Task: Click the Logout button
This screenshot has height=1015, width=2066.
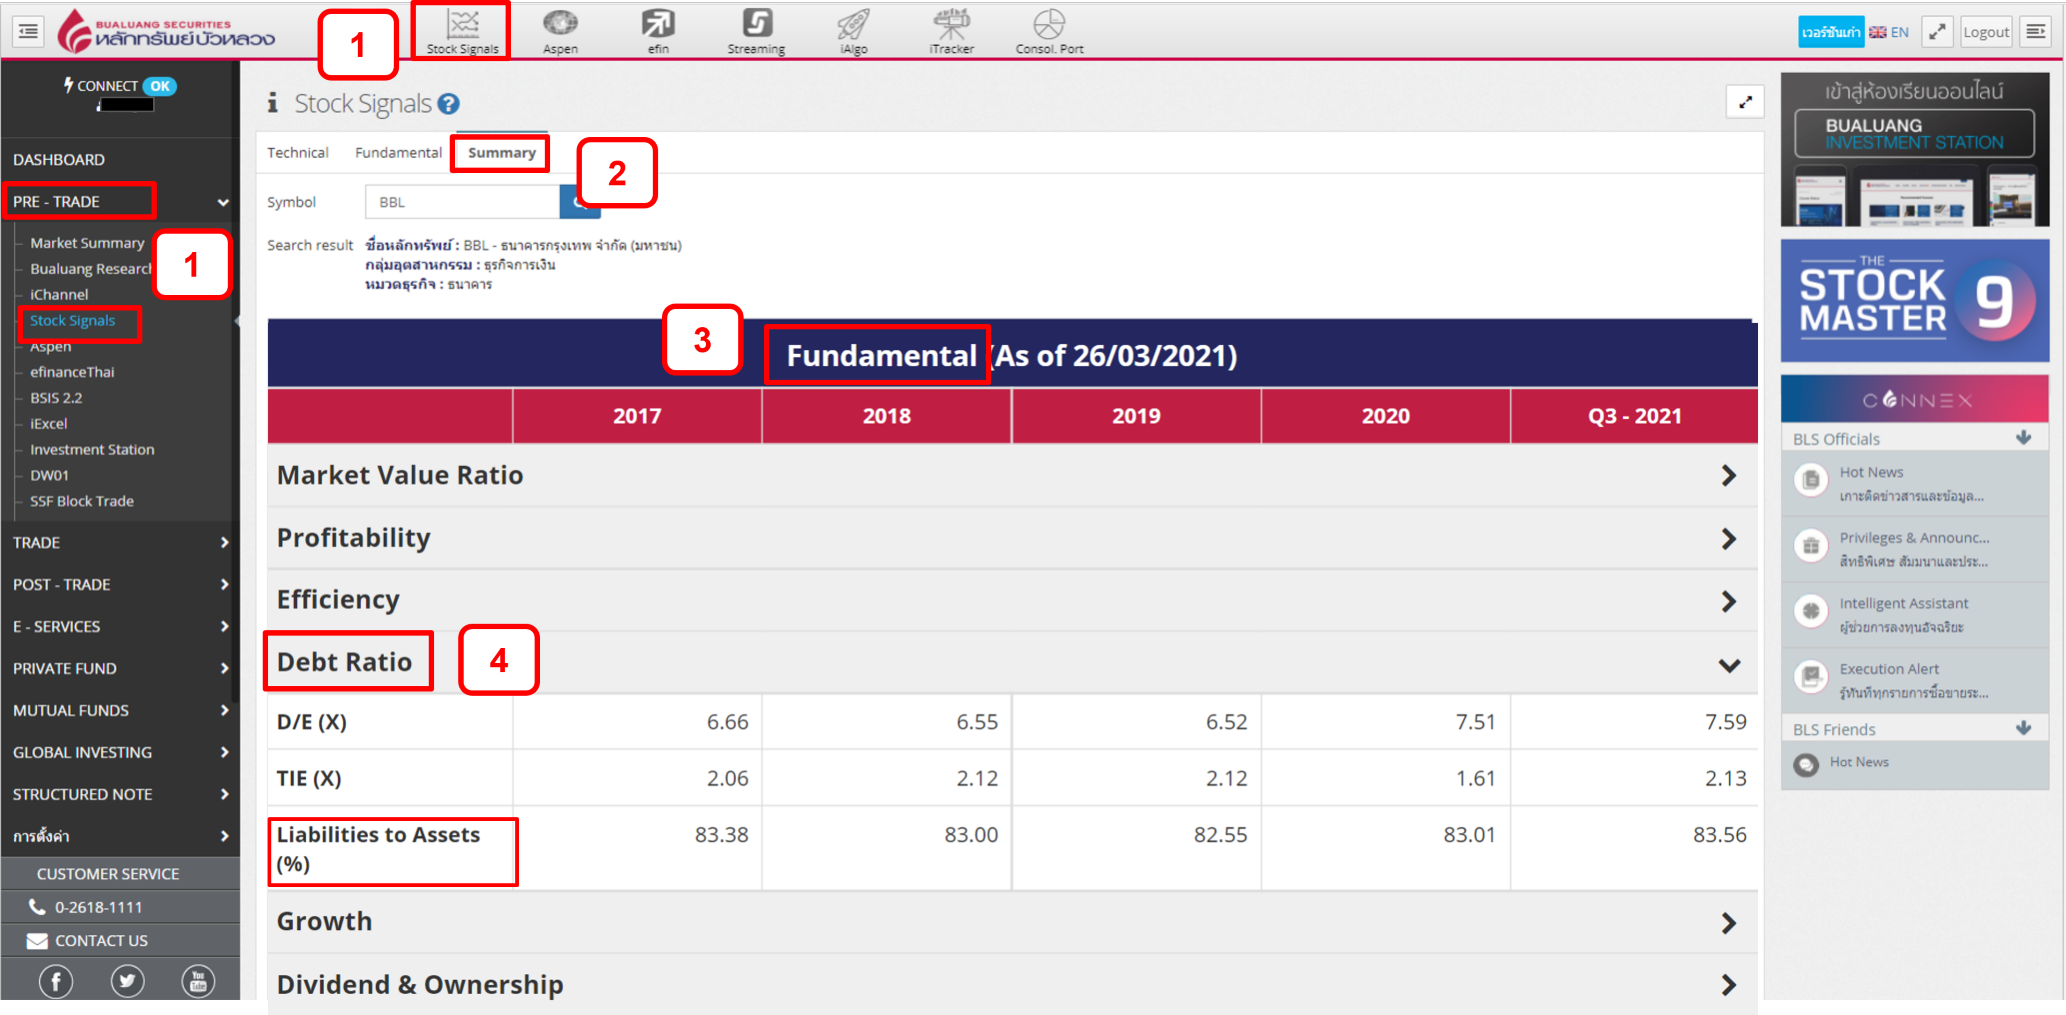Action: pyautogui.click(x=1986, y=32)
